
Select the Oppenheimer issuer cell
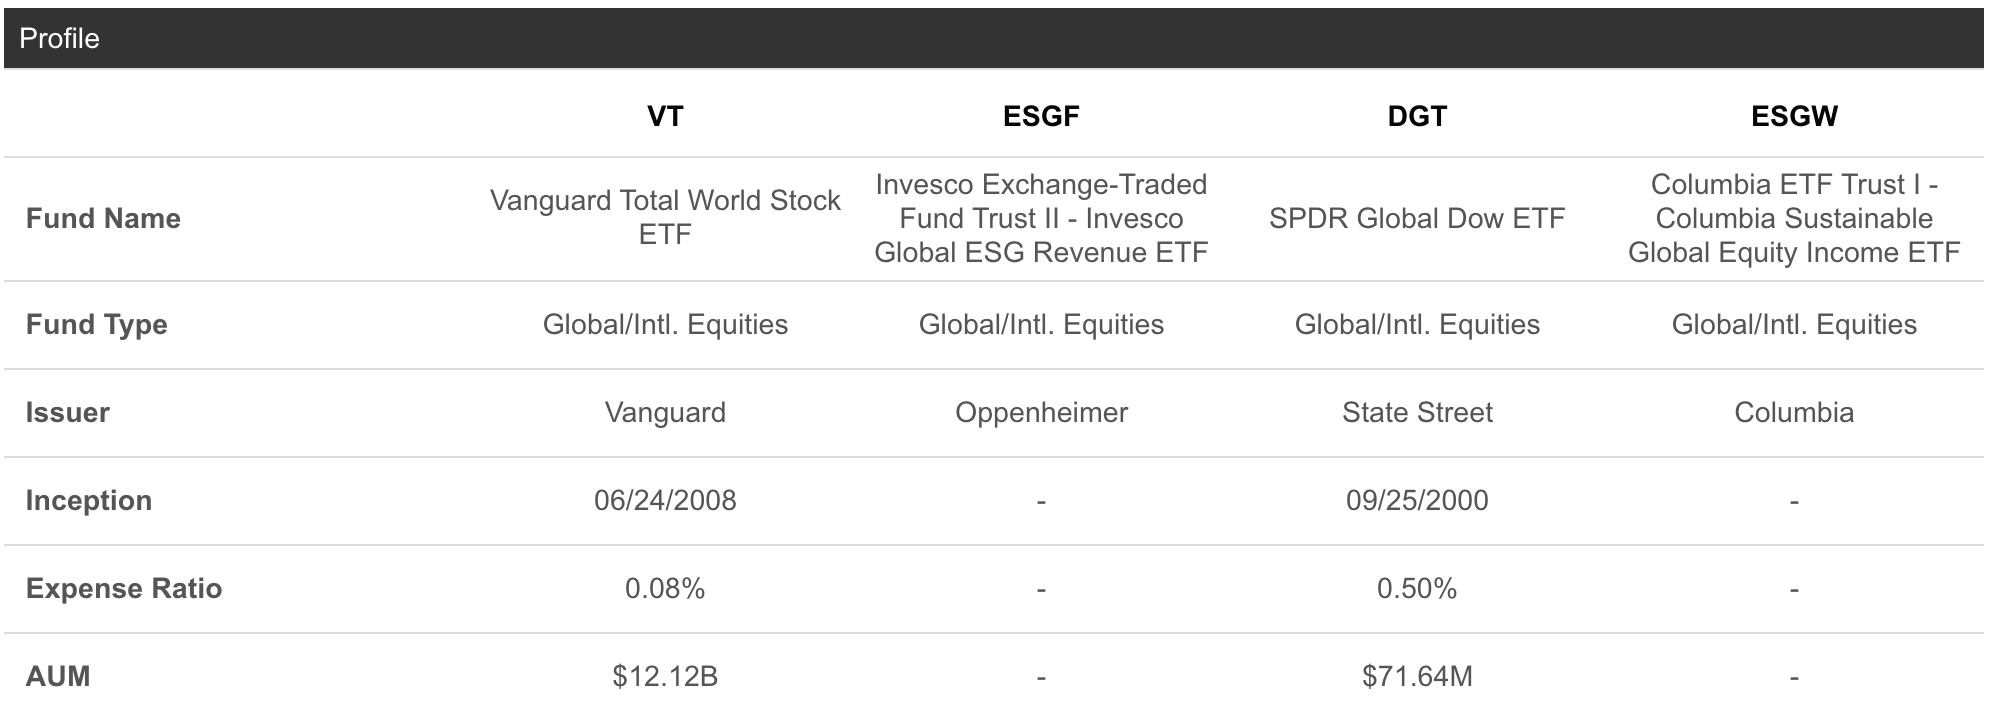tap(1041, 412)
